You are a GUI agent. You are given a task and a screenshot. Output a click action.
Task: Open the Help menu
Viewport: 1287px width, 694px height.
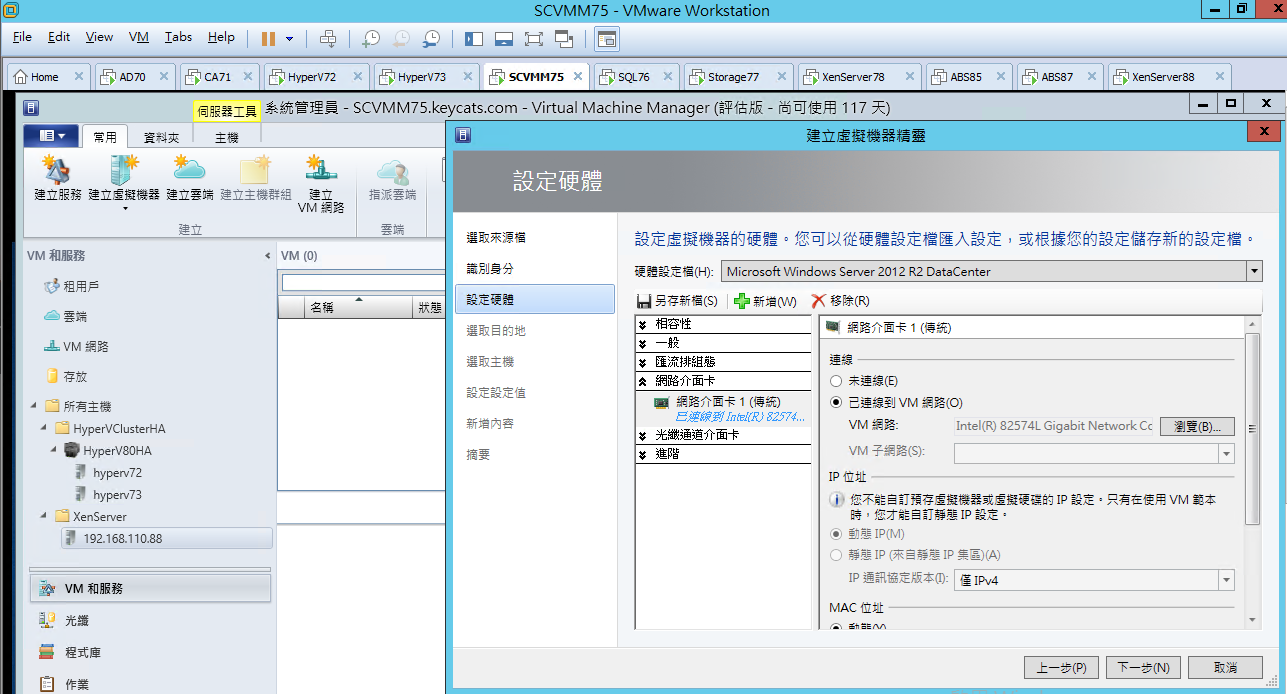click(x=221, y=37)
